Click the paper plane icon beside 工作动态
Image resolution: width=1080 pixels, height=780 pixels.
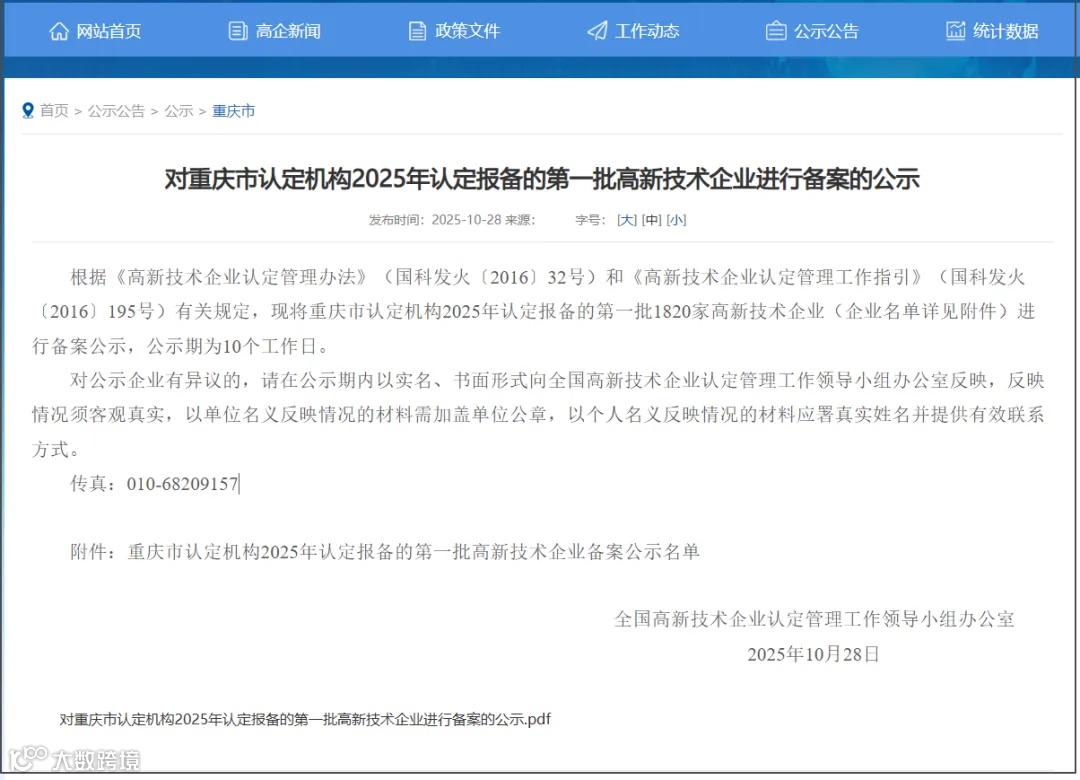[x=597, y=30]
